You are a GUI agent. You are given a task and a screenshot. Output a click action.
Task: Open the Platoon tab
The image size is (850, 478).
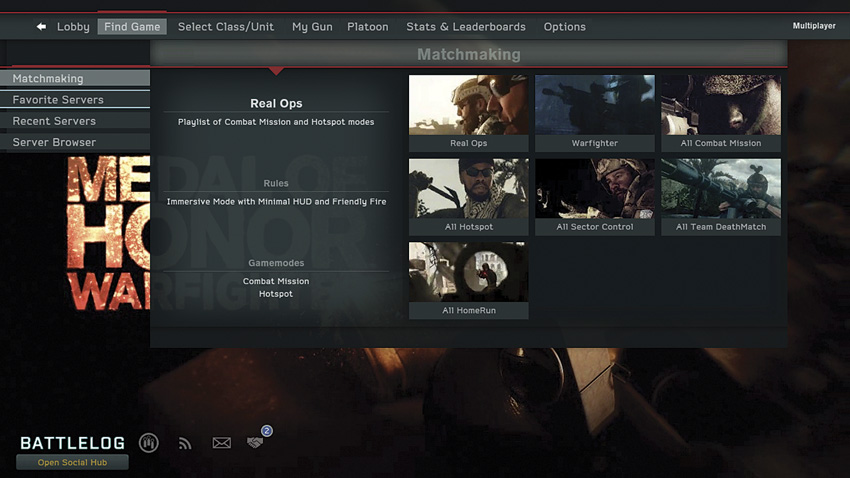coord(368,27)
